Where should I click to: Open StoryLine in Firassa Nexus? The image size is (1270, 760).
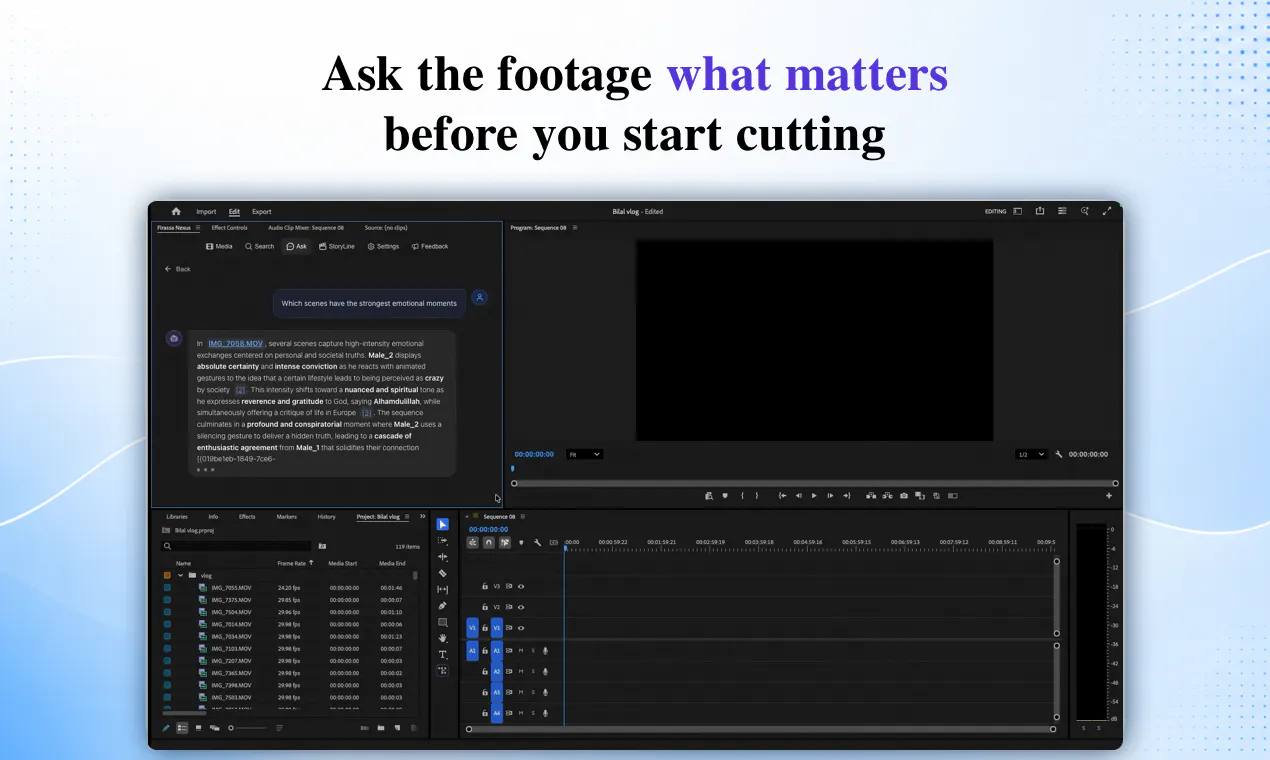(x=337, y=246)
